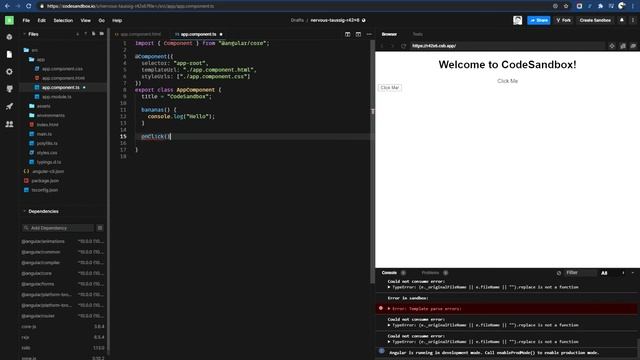
Task: Click the browser reload button
Action: click(28, 6)
